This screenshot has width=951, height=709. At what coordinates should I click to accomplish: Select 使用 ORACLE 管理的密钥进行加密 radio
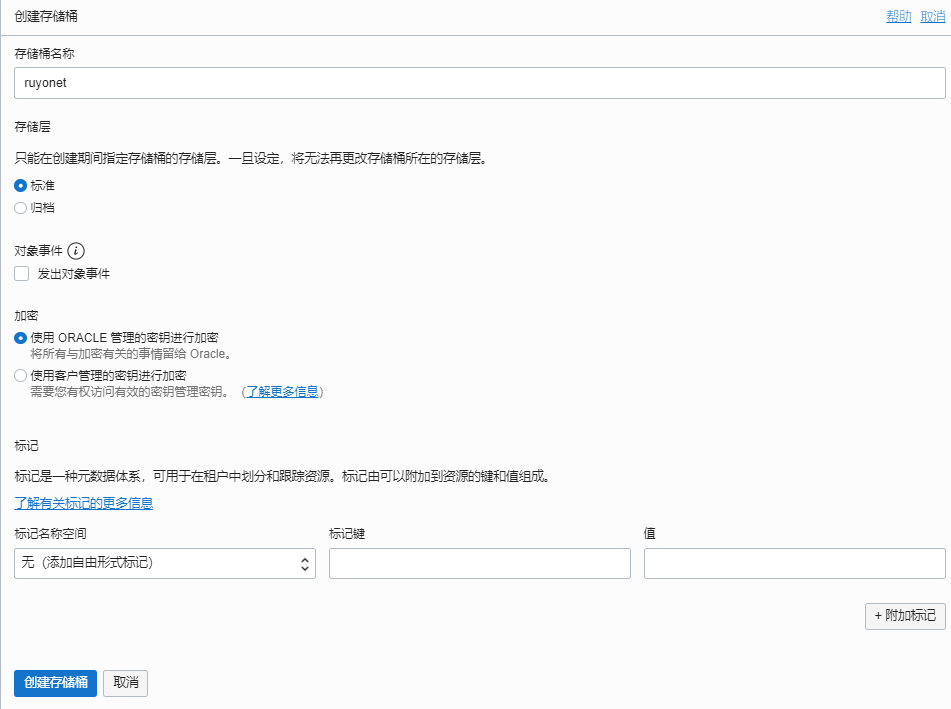[21, 338]
